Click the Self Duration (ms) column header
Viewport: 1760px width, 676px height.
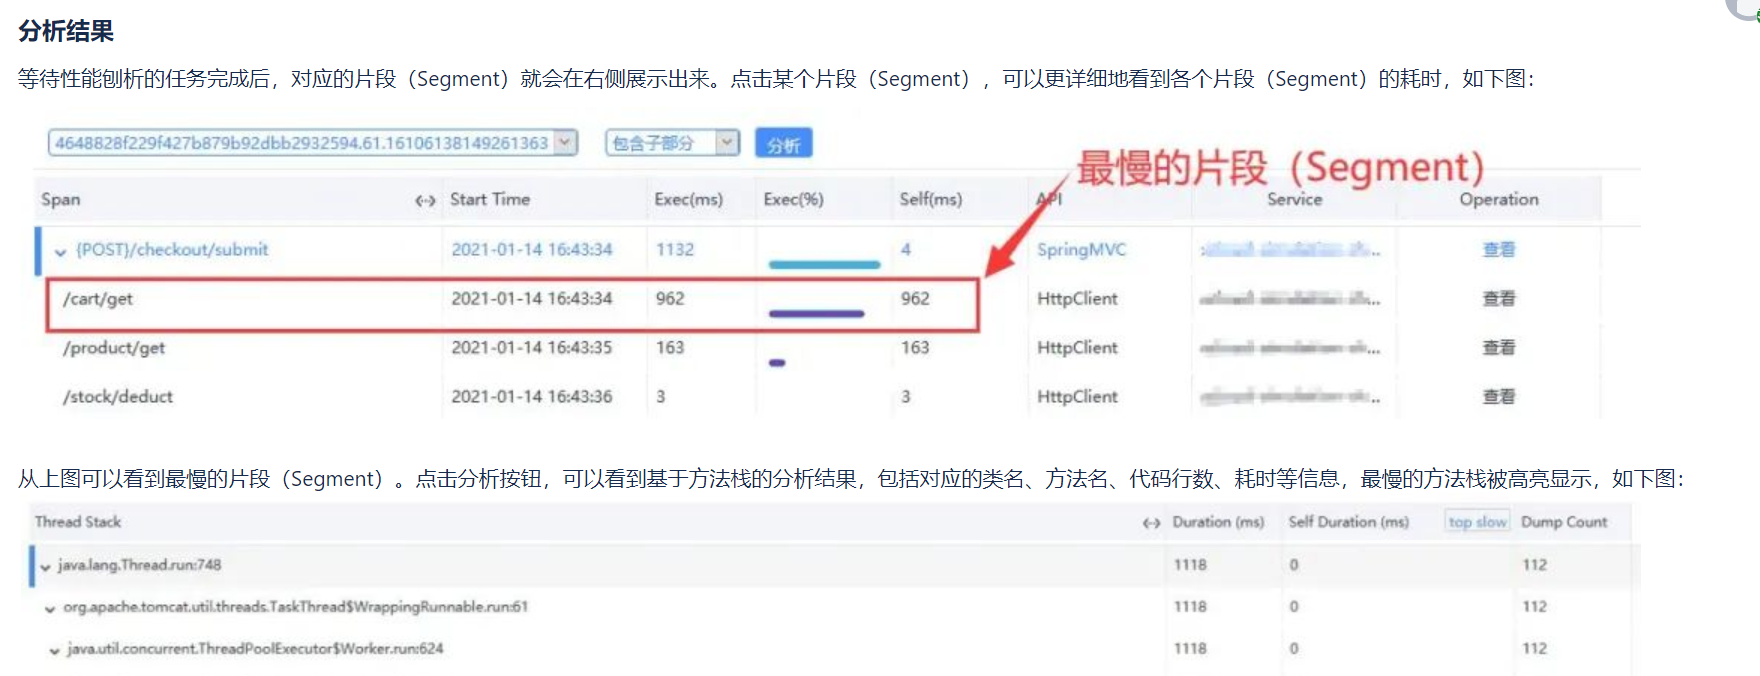(x=1348, y=522)
